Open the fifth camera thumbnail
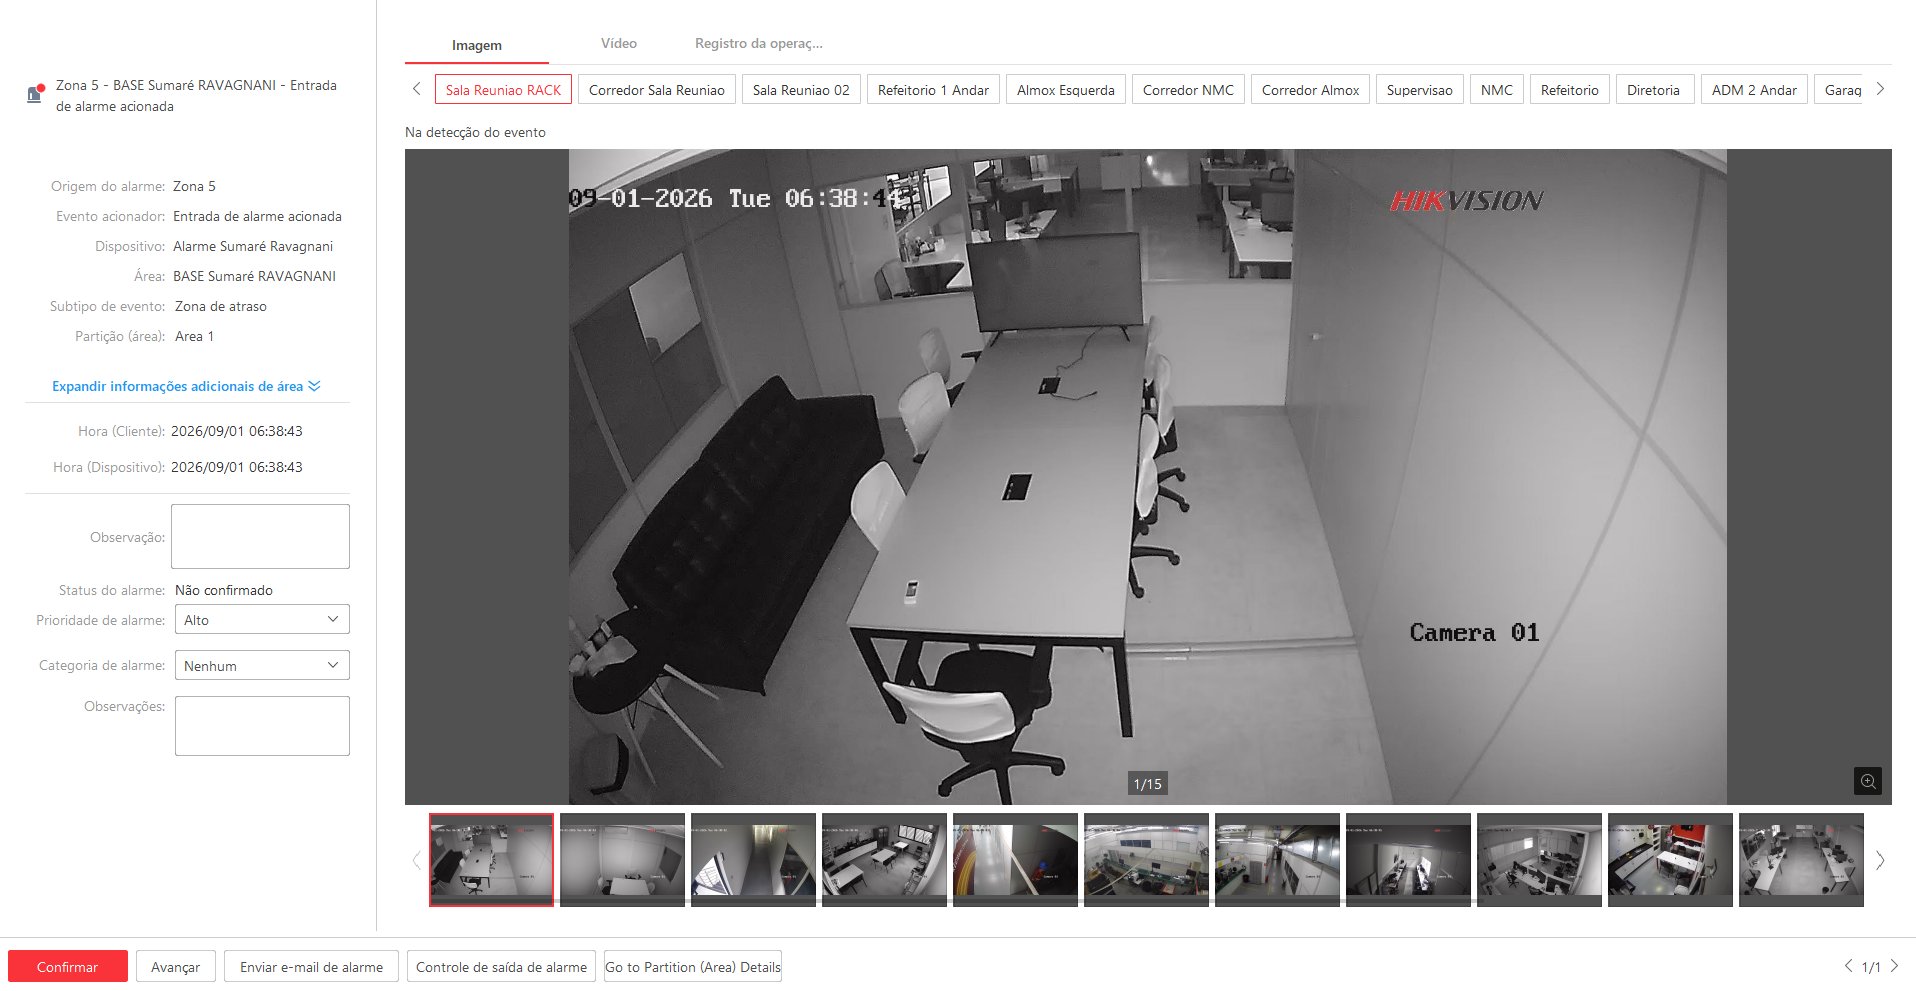1916x991 pixels. 1015,860
